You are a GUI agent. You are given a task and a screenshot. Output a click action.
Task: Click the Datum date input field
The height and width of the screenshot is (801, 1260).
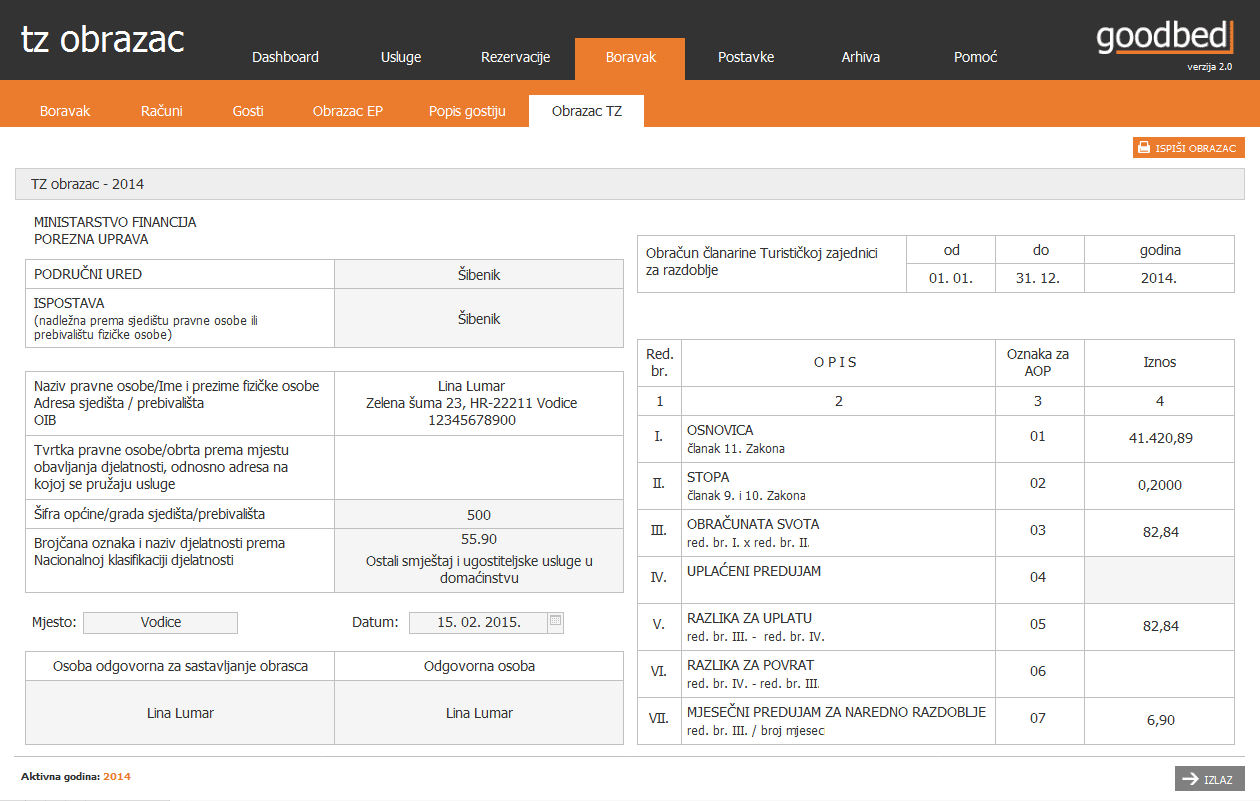point(478,622)
